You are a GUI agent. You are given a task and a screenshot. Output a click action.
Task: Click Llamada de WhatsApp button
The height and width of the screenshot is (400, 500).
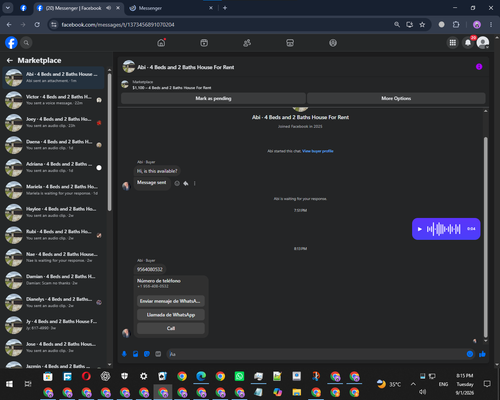171,315
